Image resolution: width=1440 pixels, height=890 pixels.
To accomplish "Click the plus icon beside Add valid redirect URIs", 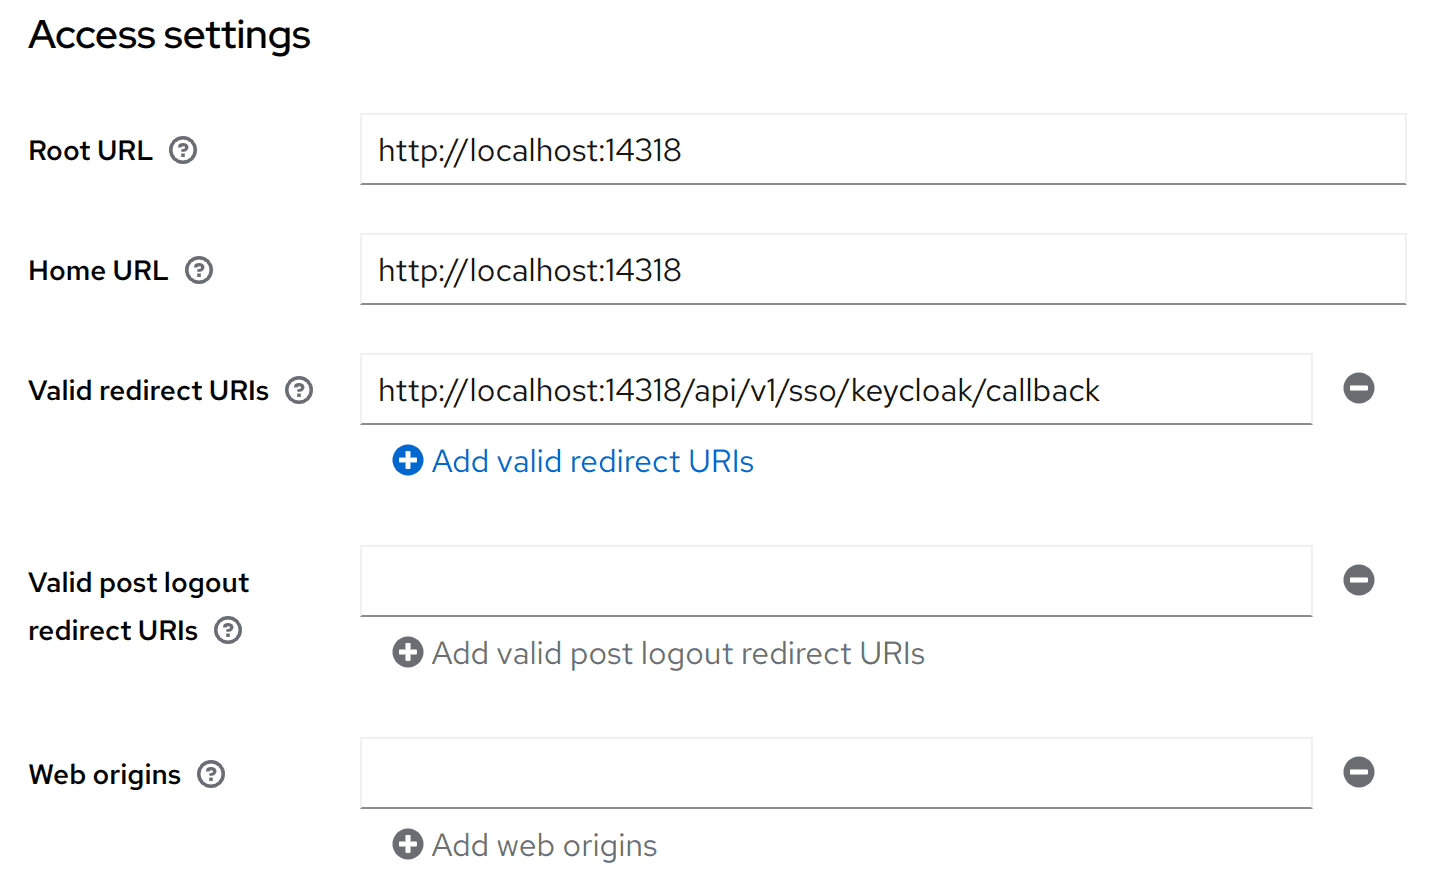I will [407, 461].
